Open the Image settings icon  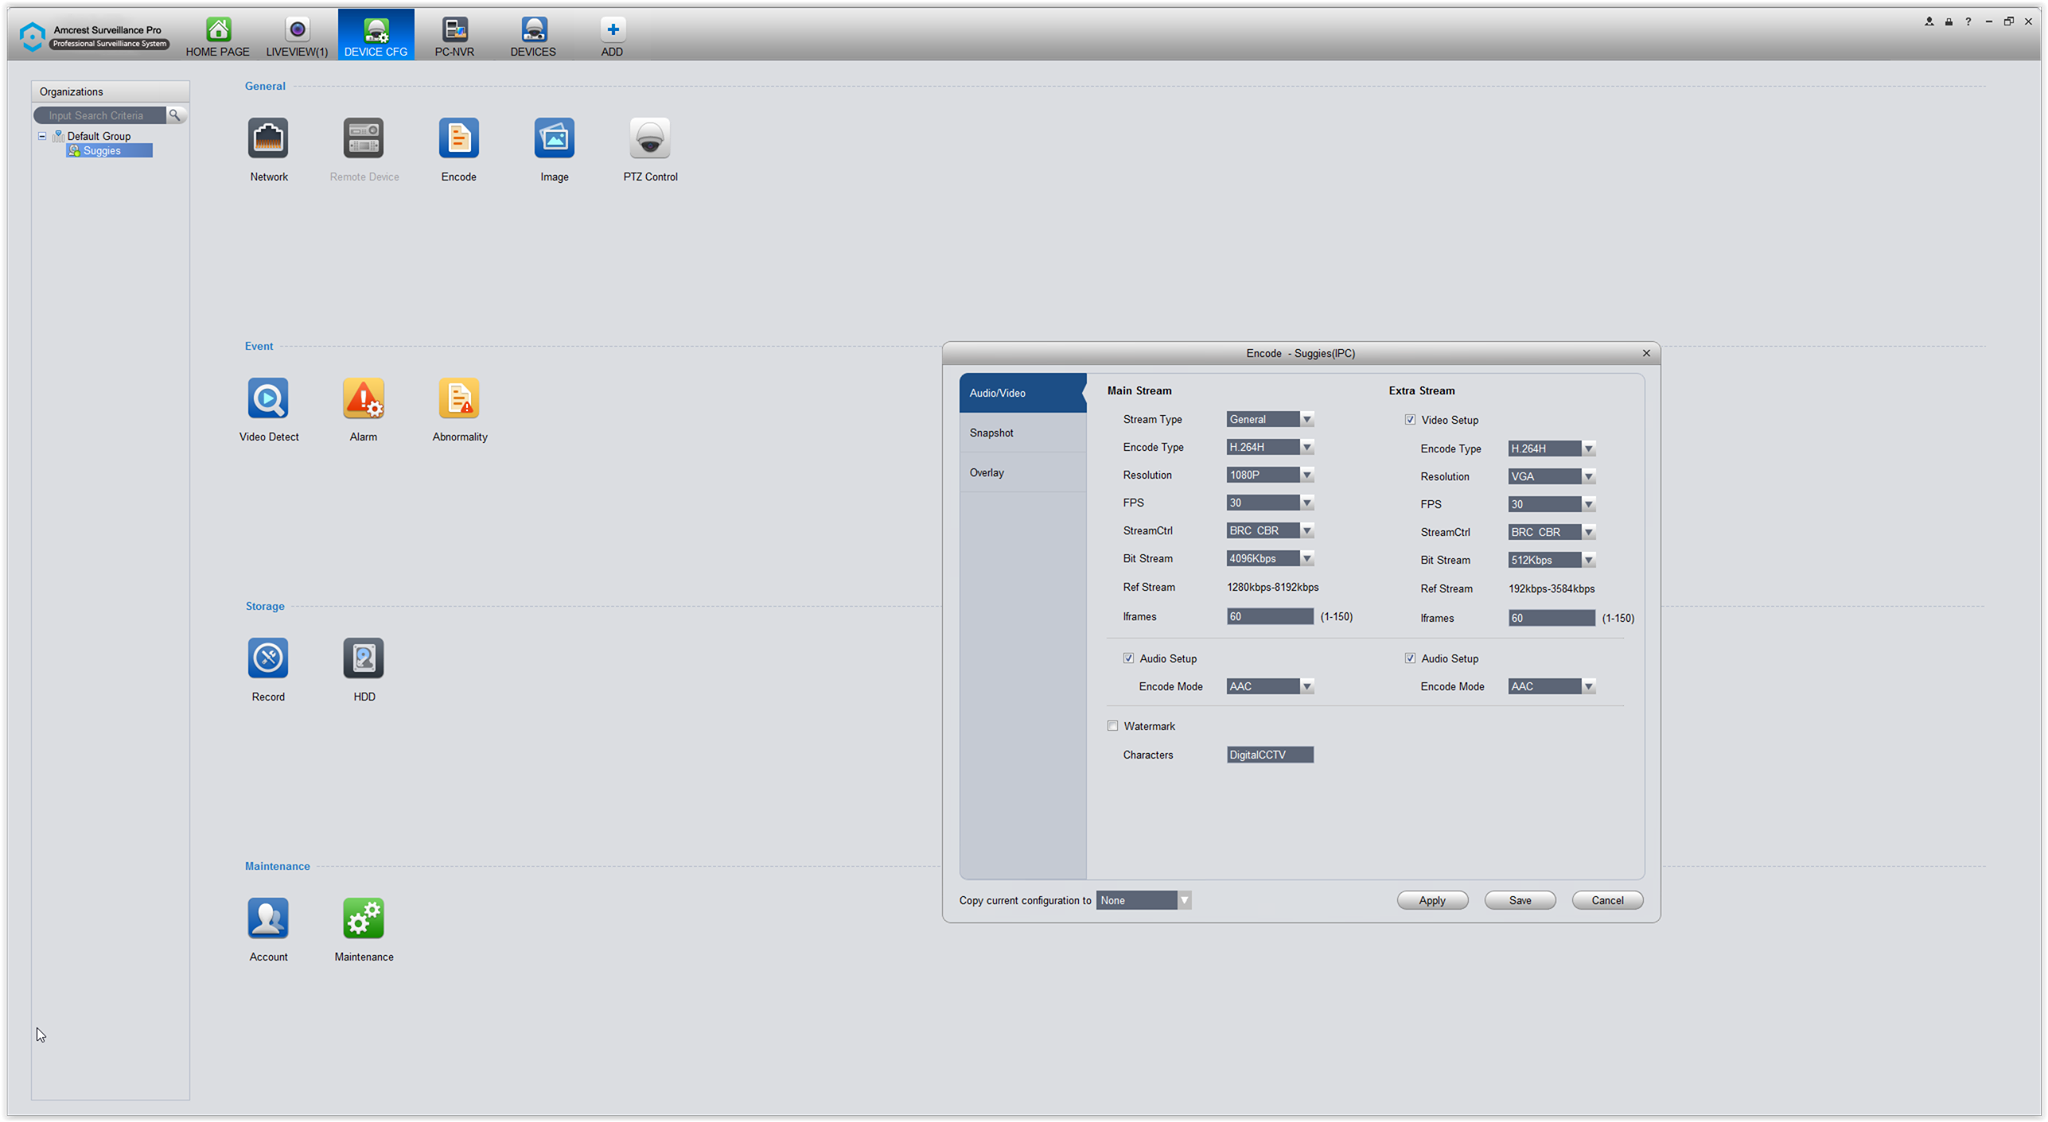[554, 138]
